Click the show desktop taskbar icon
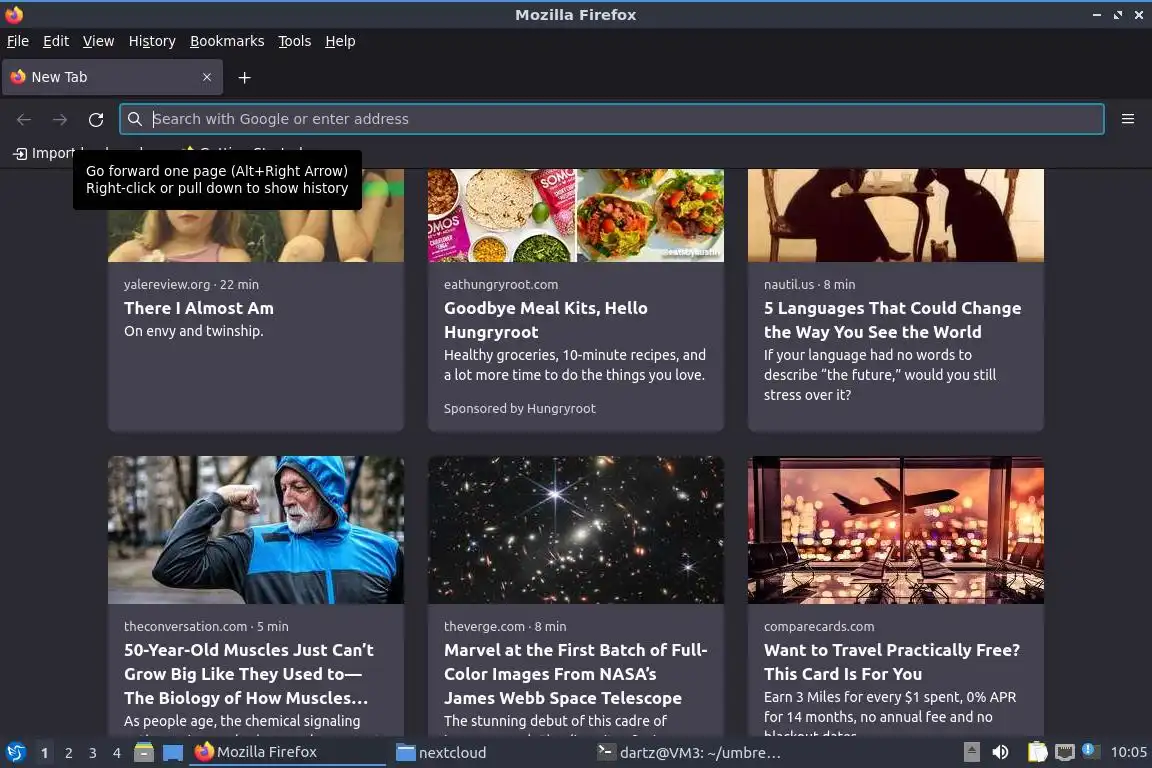Screen dimensions: 1152x768 (x=173, y=753)
